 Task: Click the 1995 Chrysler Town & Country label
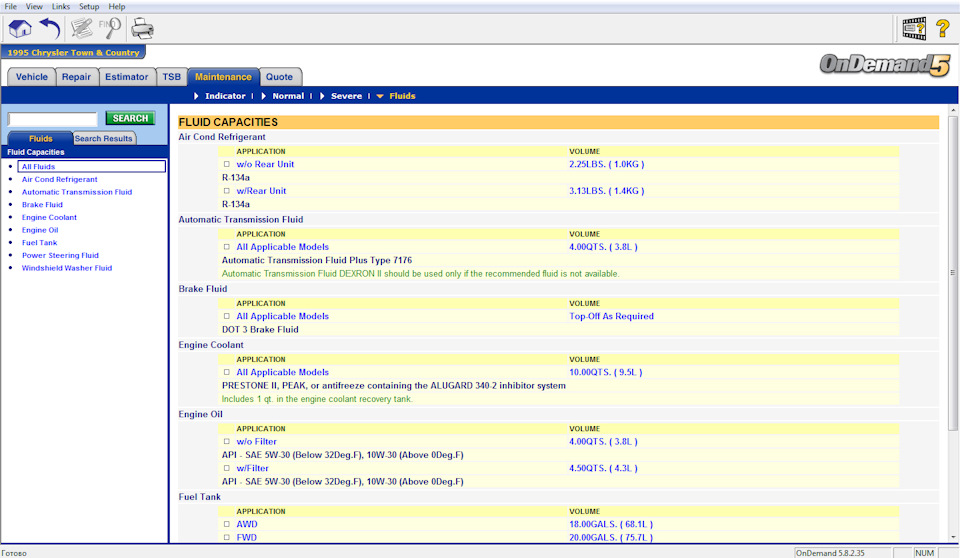(x=73, y=53)
